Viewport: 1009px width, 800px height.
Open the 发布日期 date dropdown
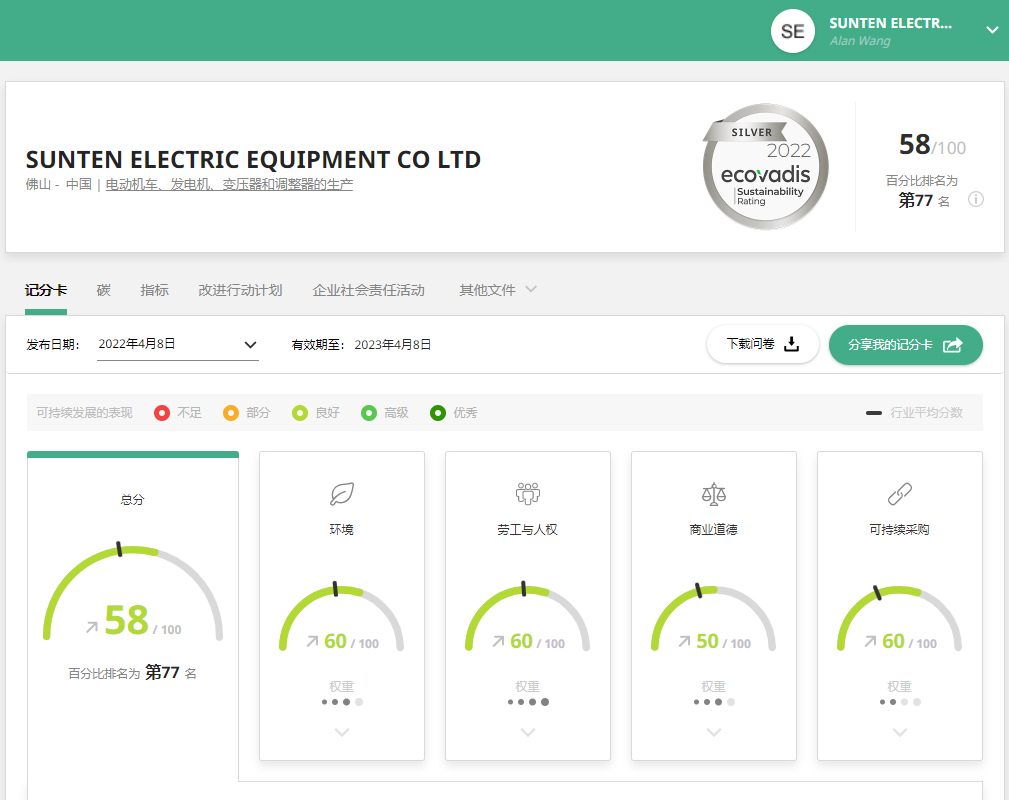point(178,344)
